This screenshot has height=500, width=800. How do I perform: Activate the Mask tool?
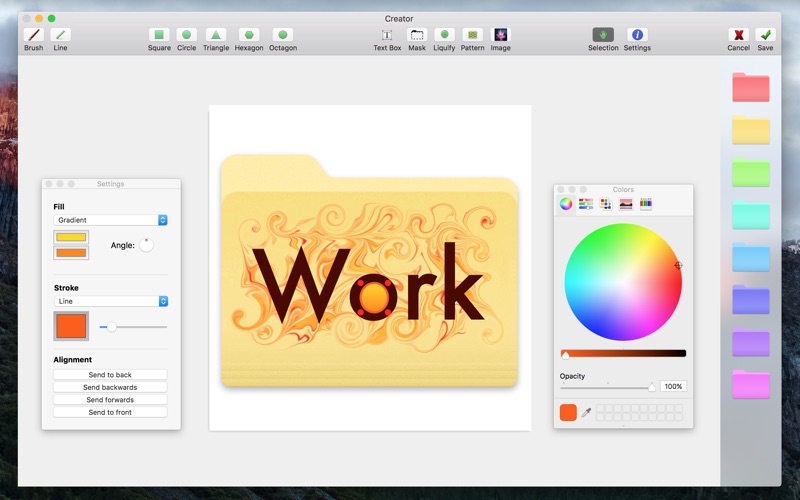pyautogui.click(x=417, y=39)
